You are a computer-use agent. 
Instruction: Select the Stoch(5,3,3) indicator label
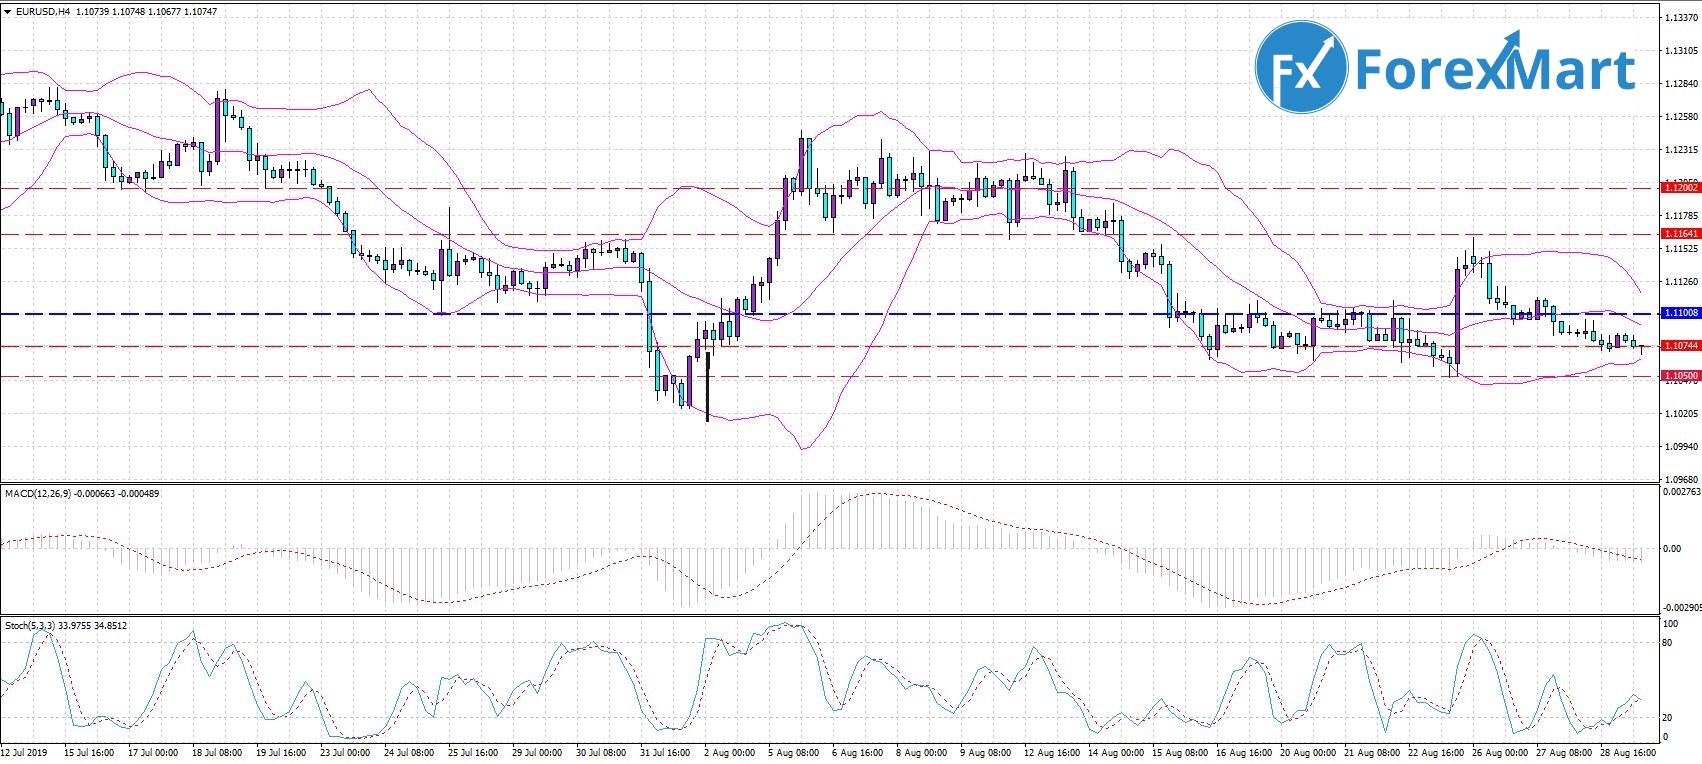[x=30, y=626]
